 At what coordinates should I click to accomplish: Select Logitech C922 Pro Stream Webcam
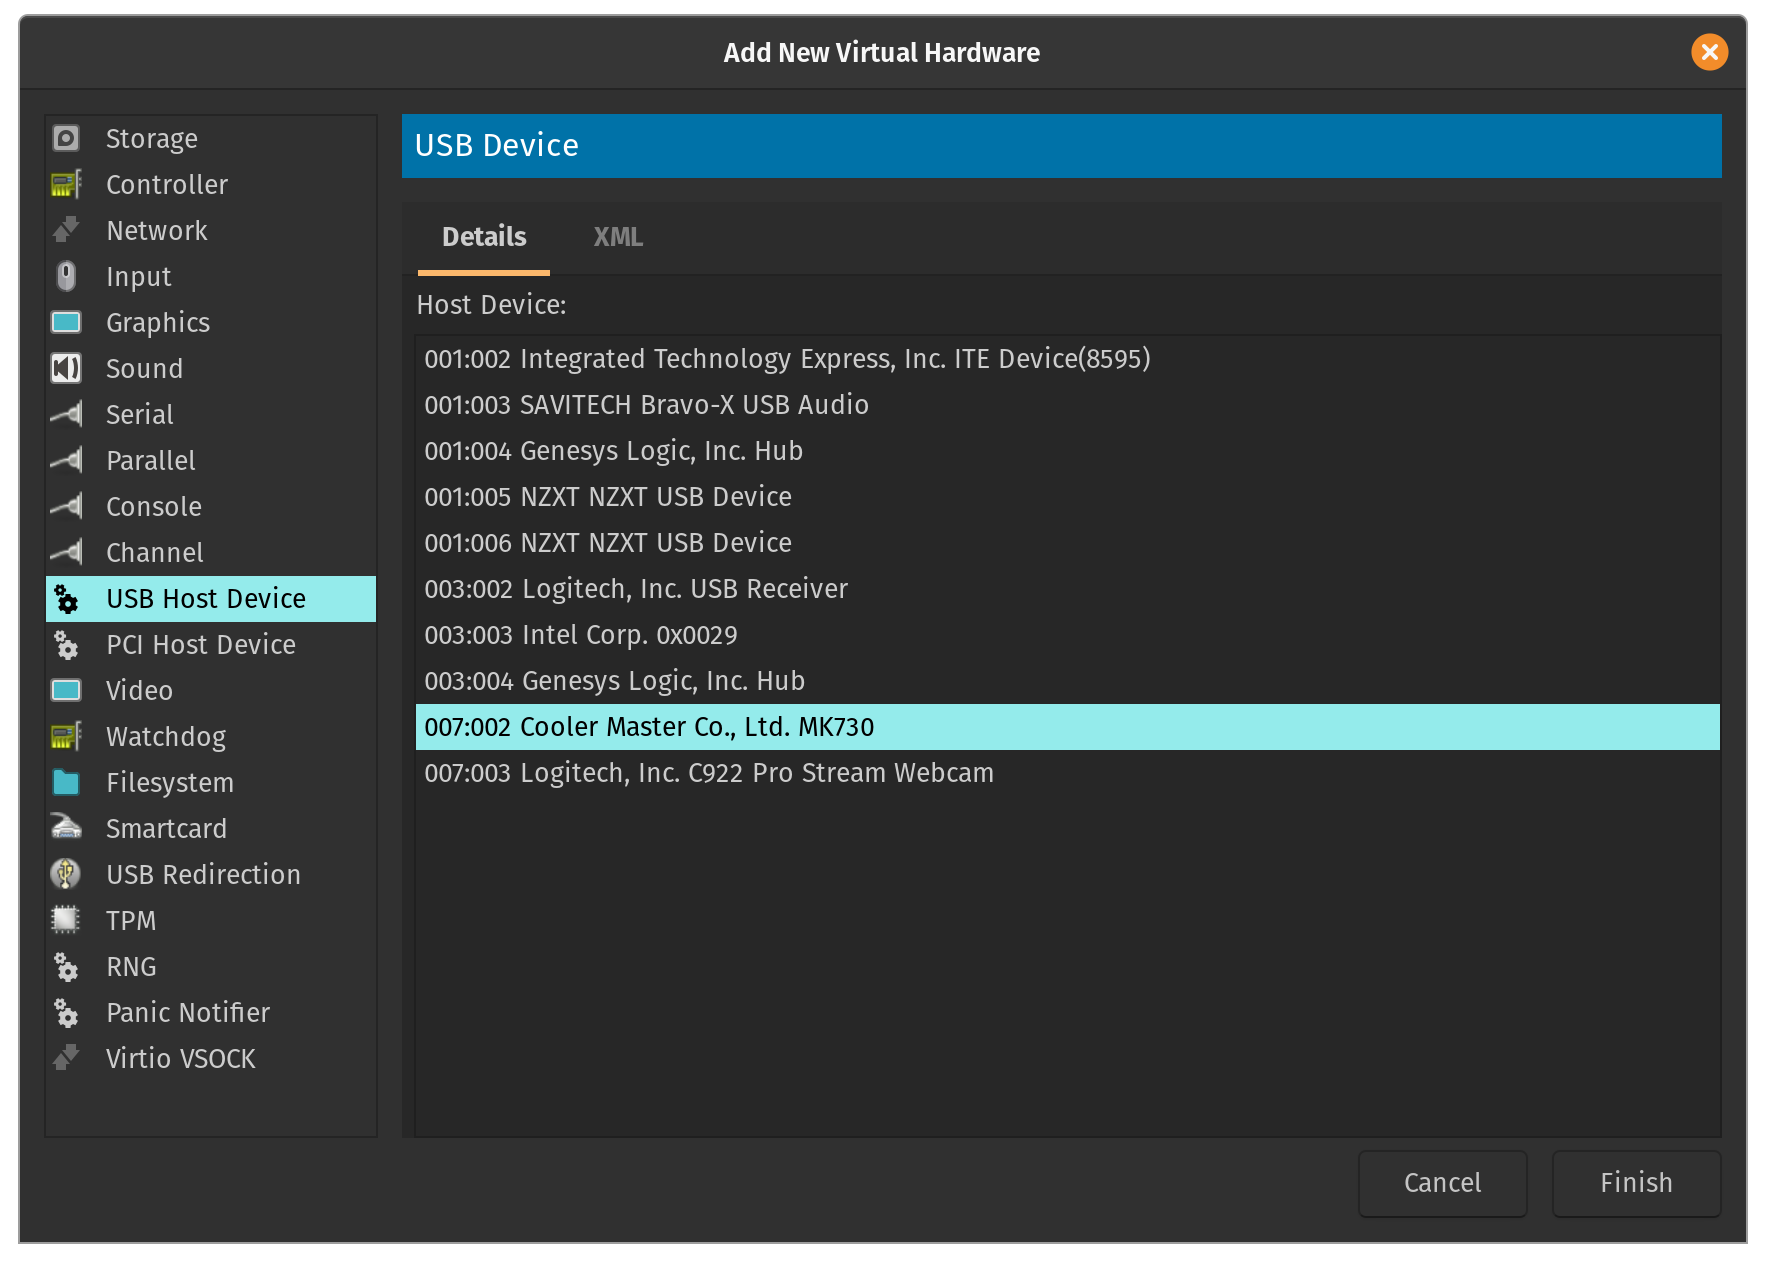pyautogui.click(x=1067, y=773)
